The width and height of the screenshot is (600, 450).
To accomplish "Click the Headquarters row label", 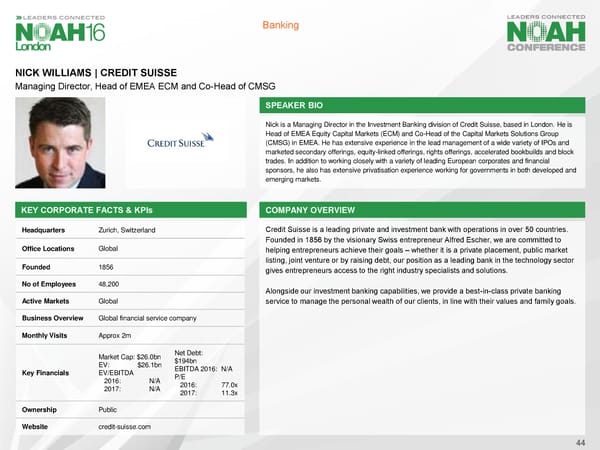I will (x=46, y=231).
